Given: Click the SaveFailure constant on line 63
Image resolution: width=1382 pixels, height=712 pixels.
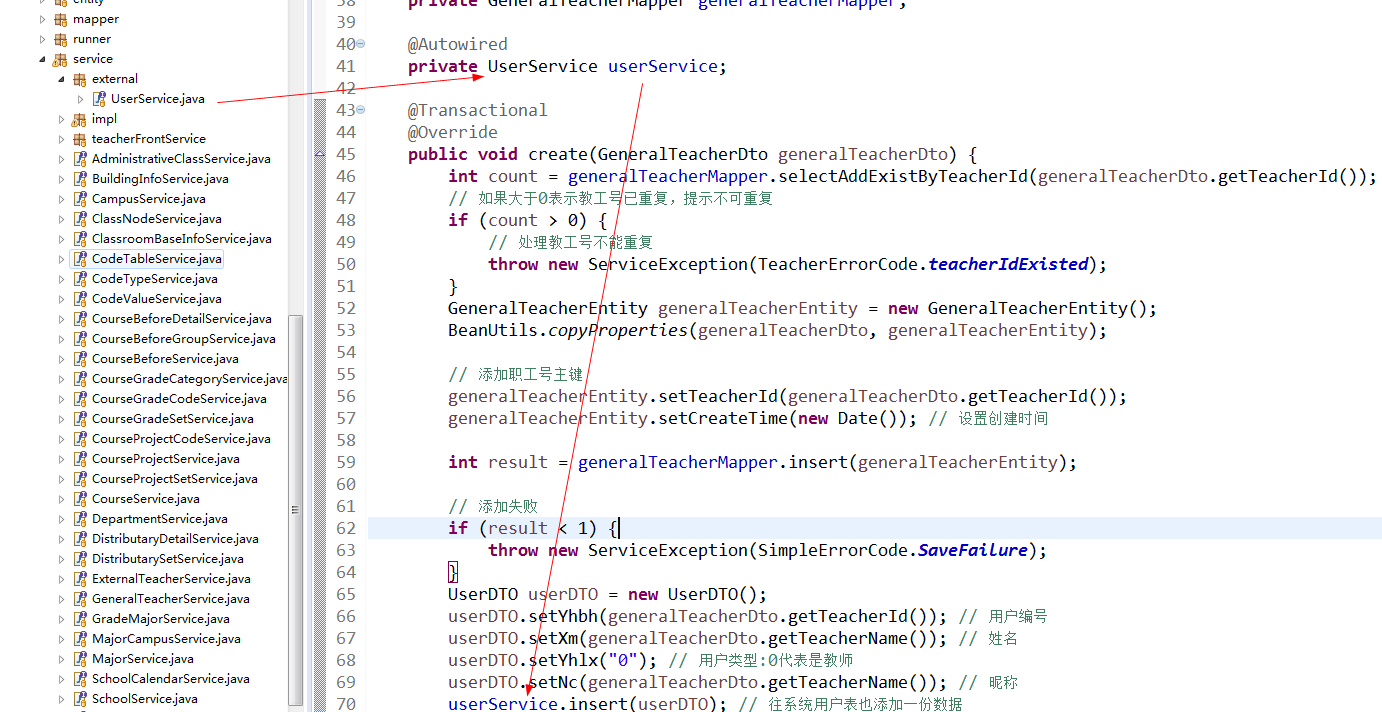Looking at the screenshot, I should coord(973,550).
